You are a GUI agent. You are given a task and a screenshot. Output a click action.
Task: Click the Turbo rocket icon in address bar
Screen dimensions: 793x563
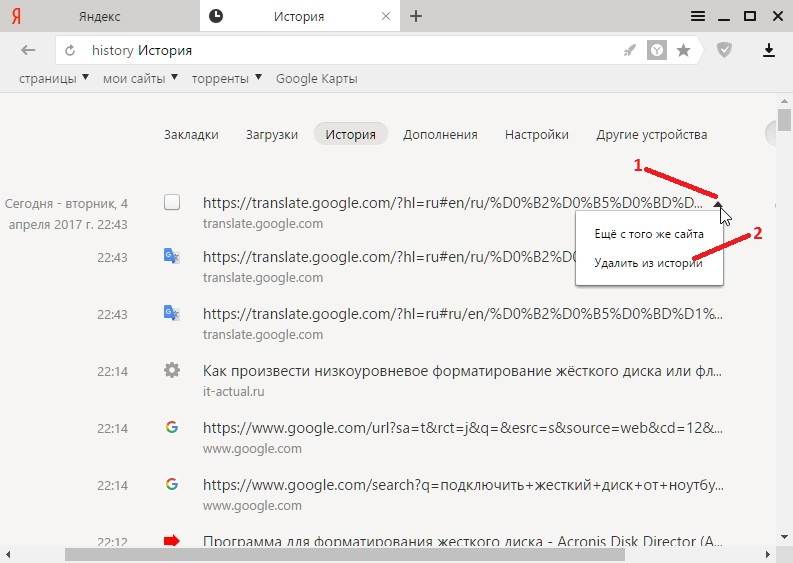[x=629, y=50]
